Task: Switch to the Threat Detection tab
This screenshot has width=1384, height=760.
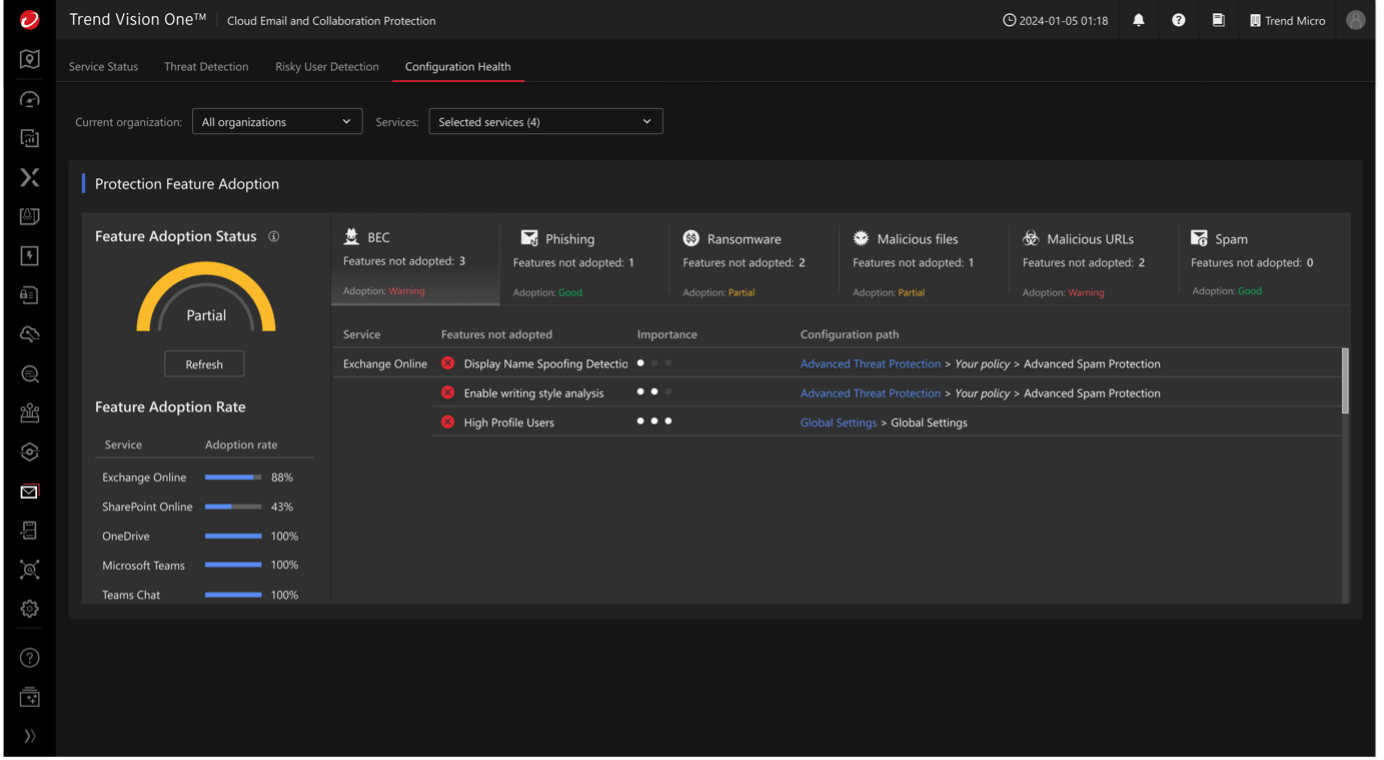Action: pos(206,66)
